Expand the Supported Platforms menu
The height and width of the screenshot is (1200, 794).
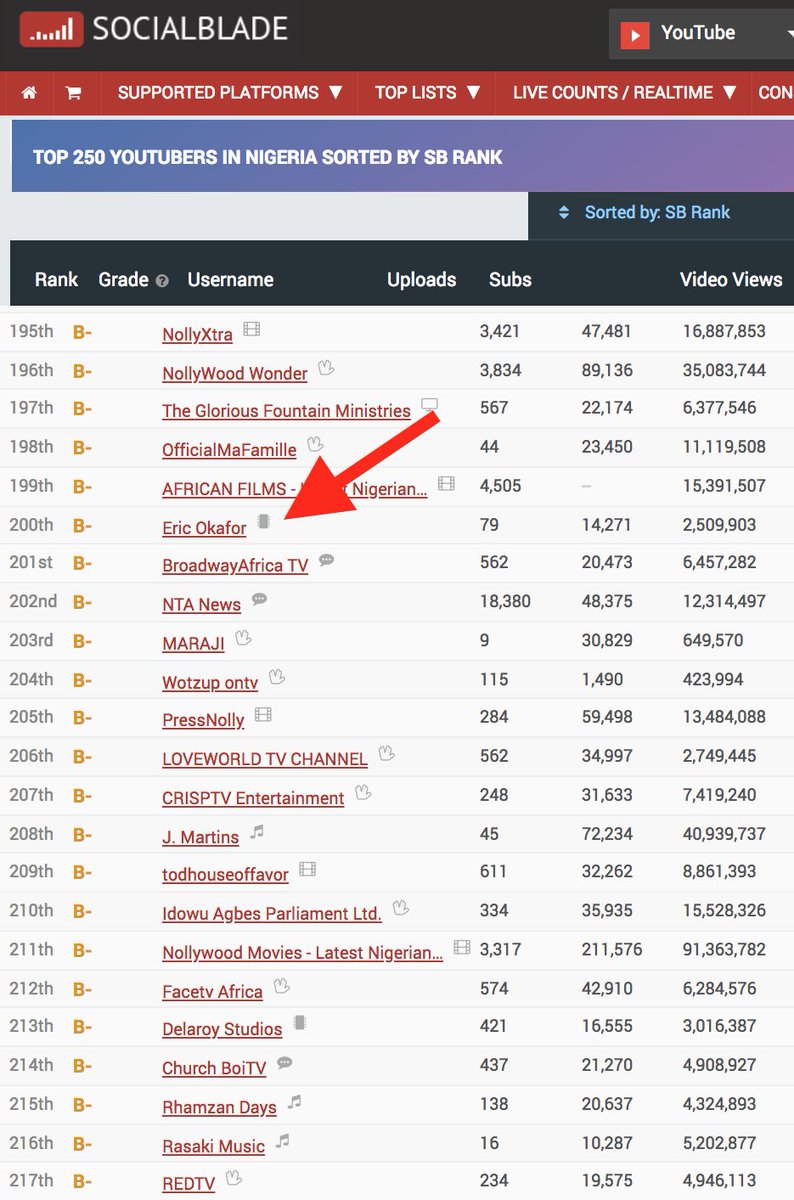[x=230, y=93]
